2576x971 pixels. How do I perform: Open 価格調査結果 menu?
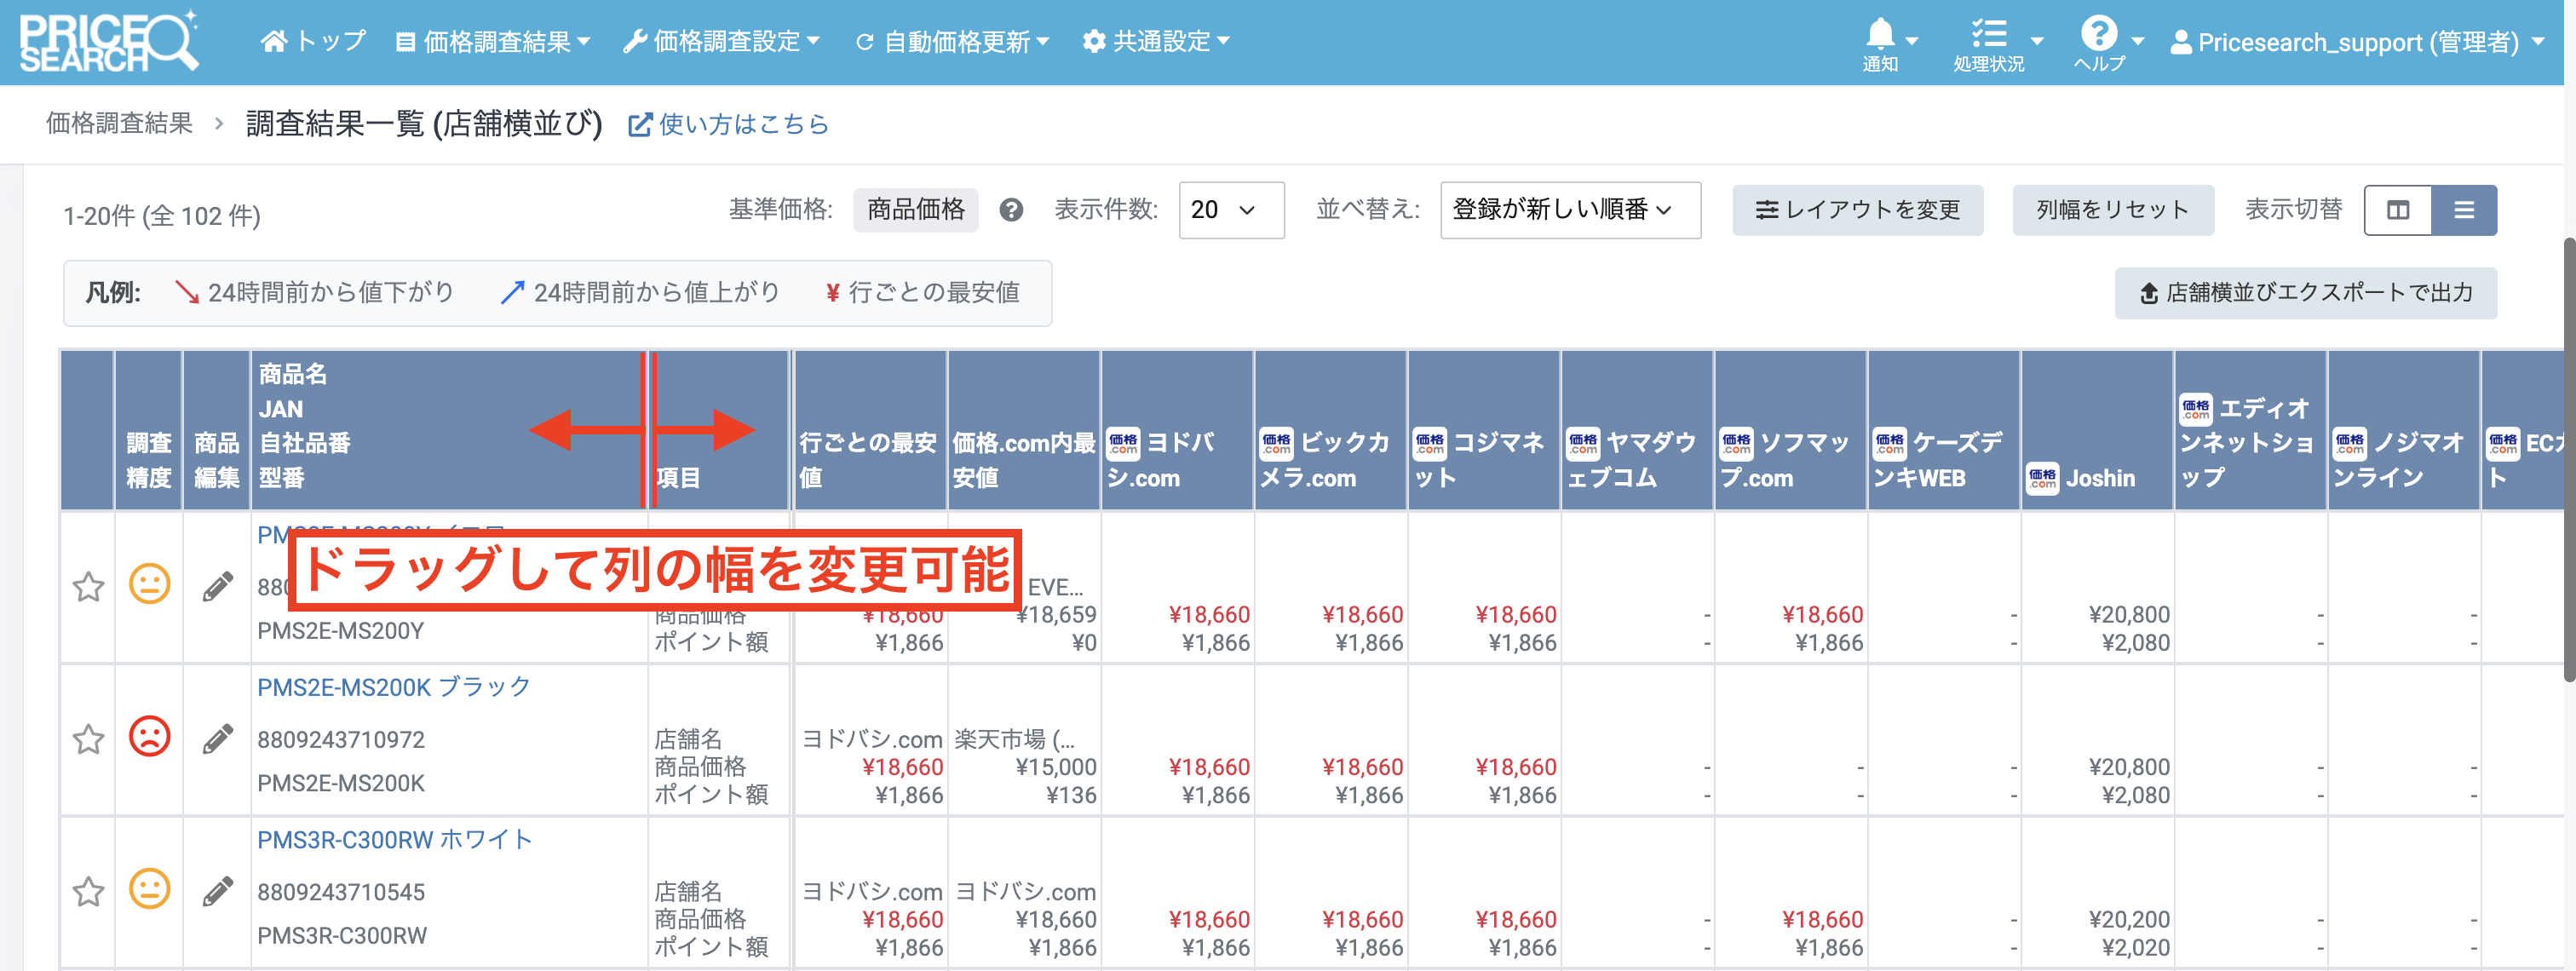(493, 42)
